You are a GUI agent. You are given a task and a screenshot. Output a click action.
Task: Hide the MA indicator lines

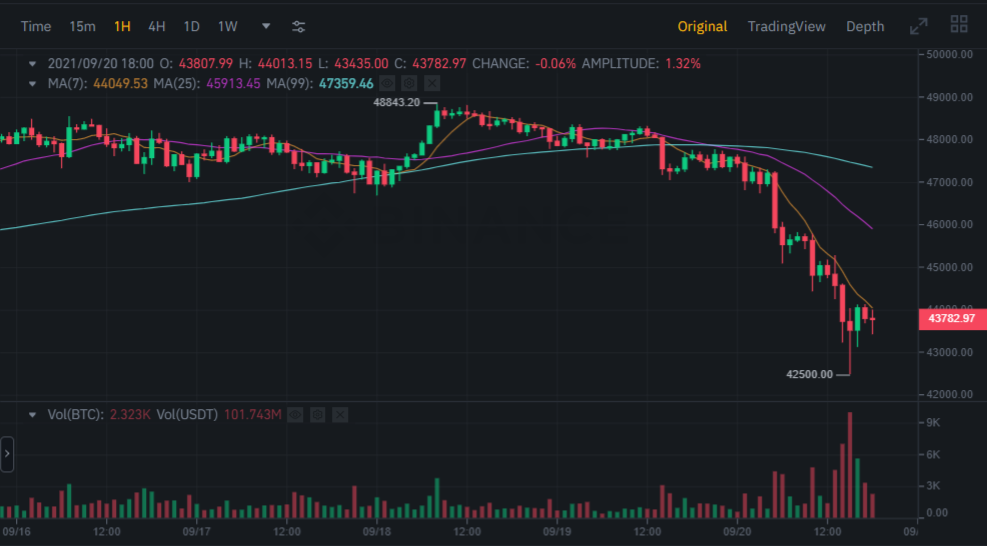[388, 83]
